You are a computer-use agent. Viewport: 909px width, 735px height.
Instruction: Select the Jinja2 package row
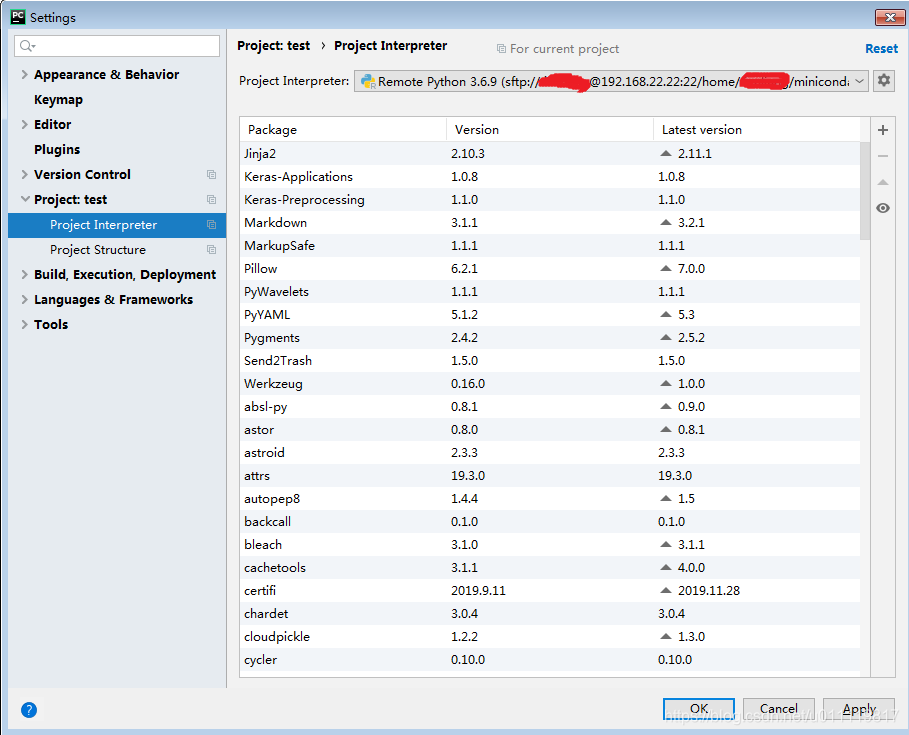click(550, 154)
